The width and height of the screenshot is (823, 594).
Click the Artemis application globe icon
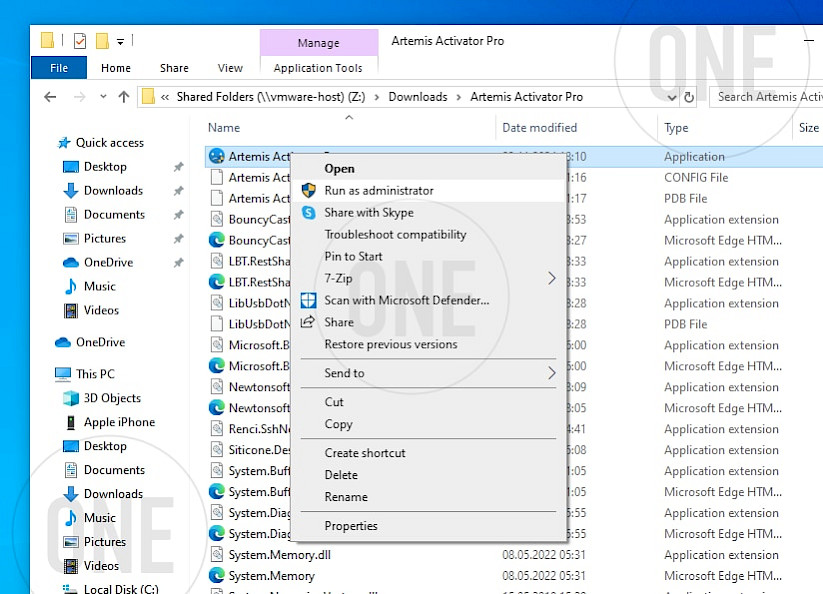[x=216, y=156]
